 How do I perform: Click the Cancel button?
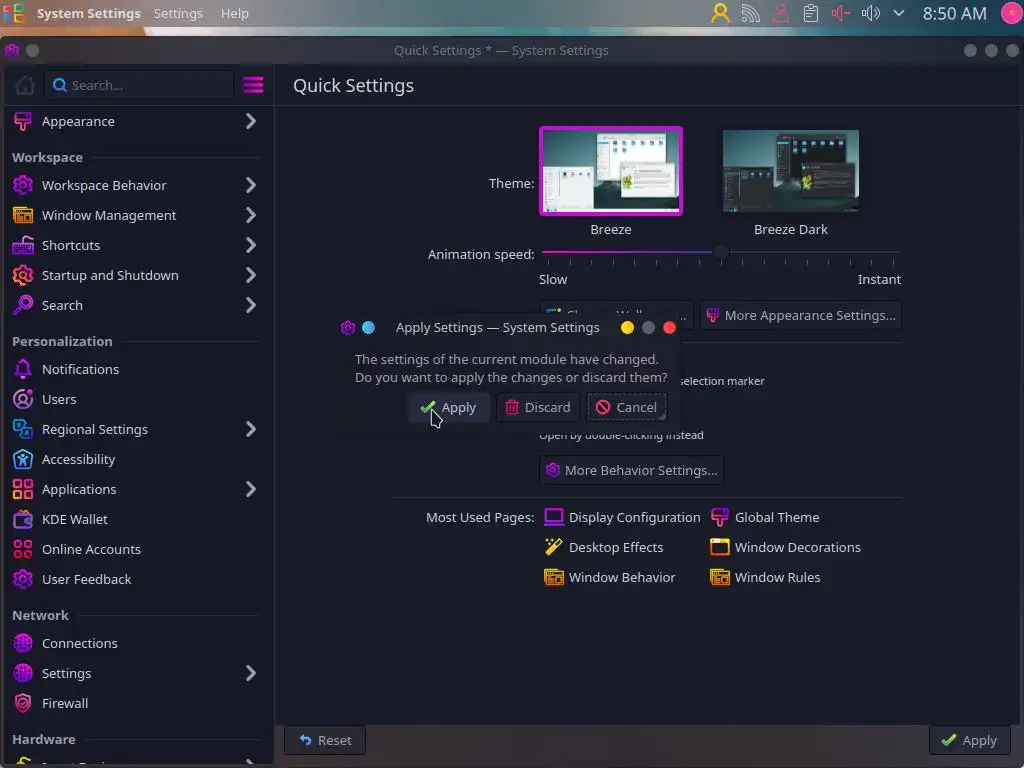point(627,408)
